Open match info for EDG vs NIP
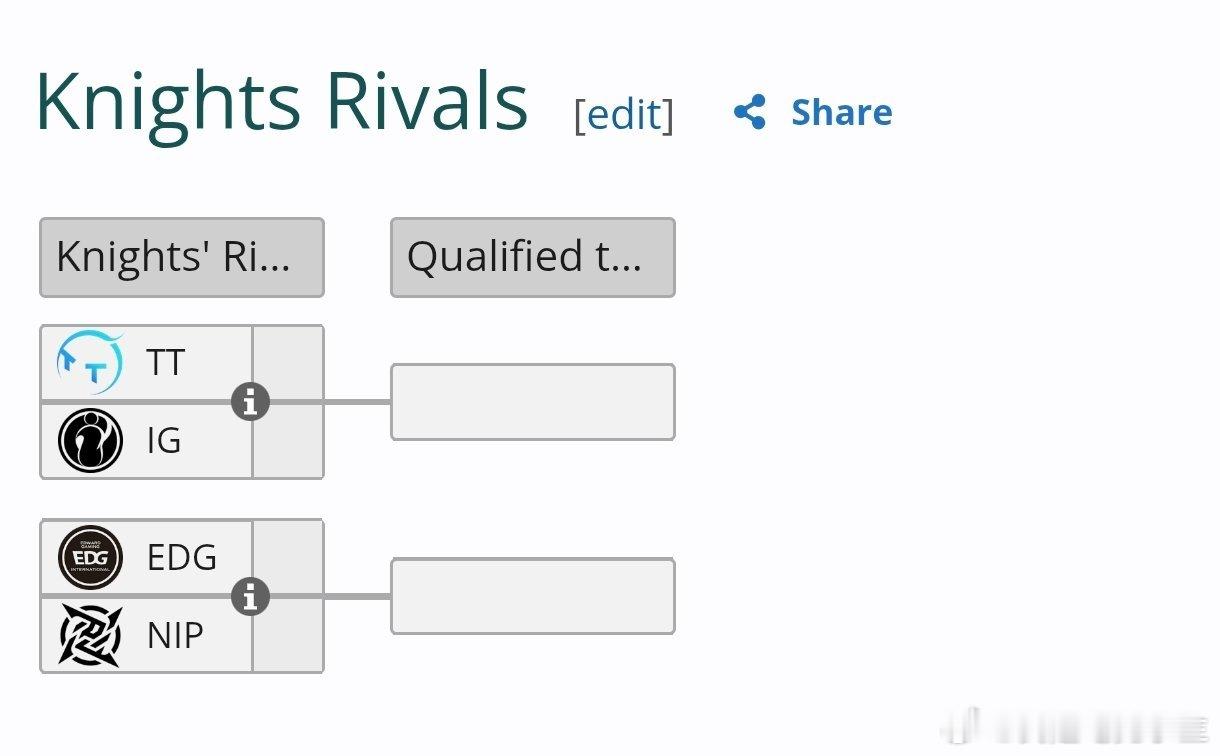This screenshot has width=1220, height=756. click(x=250, y=597)
